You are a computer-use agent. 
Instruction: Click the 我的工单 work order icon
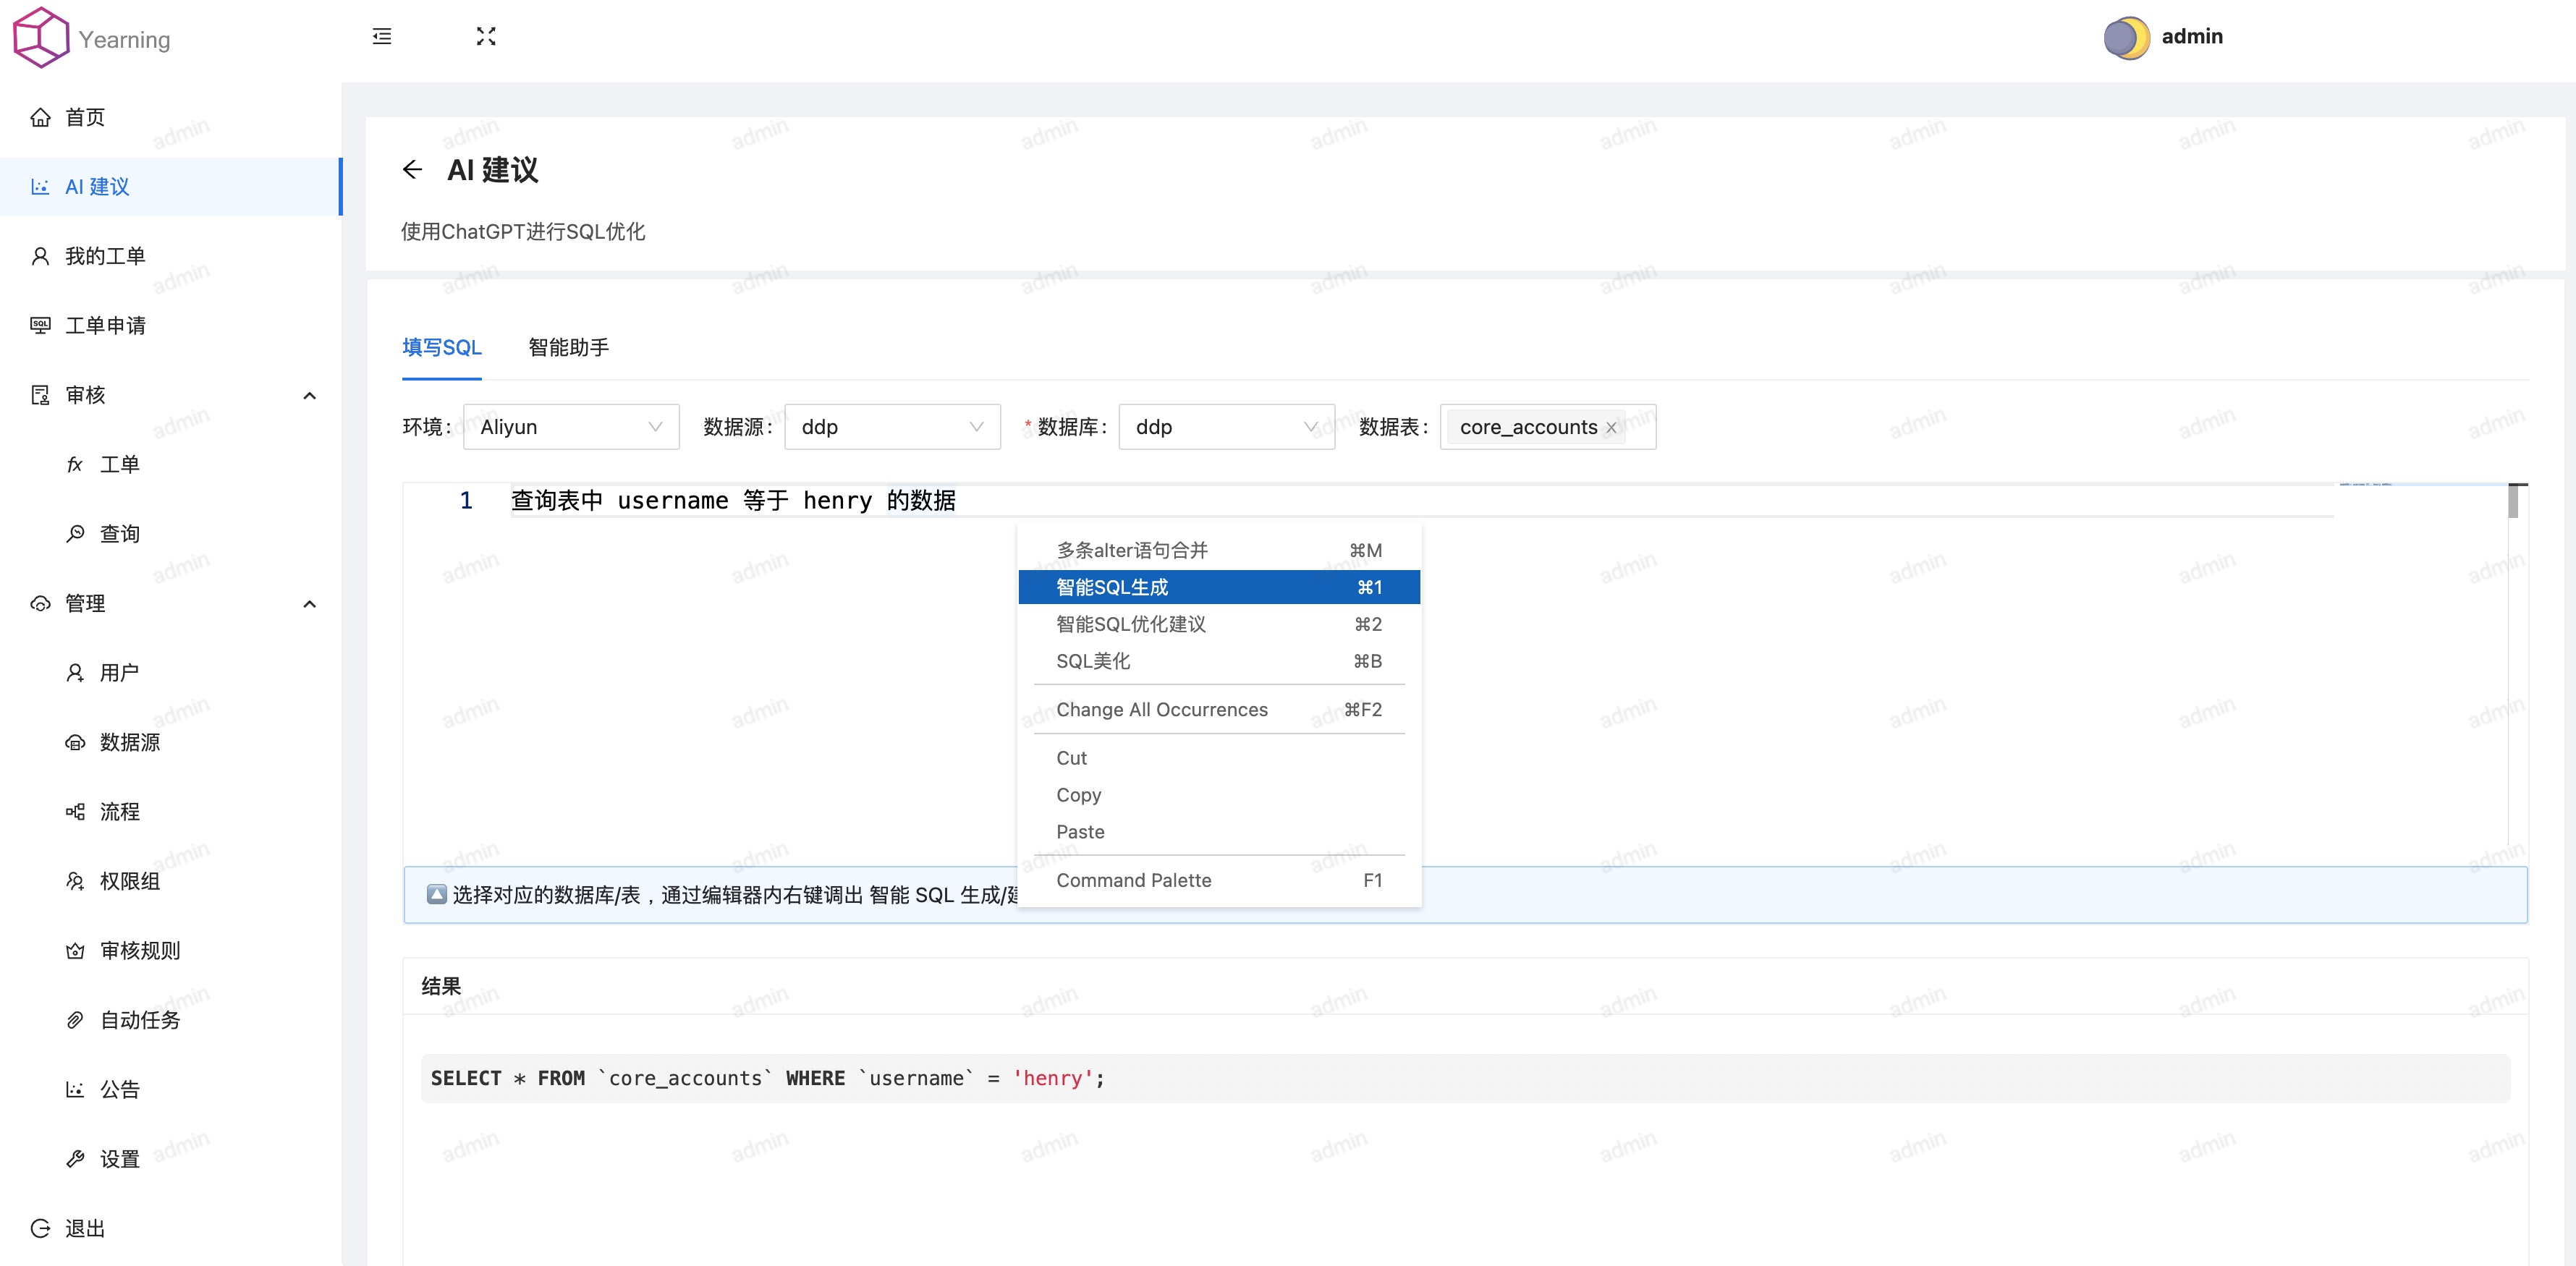tap(41, 255)
